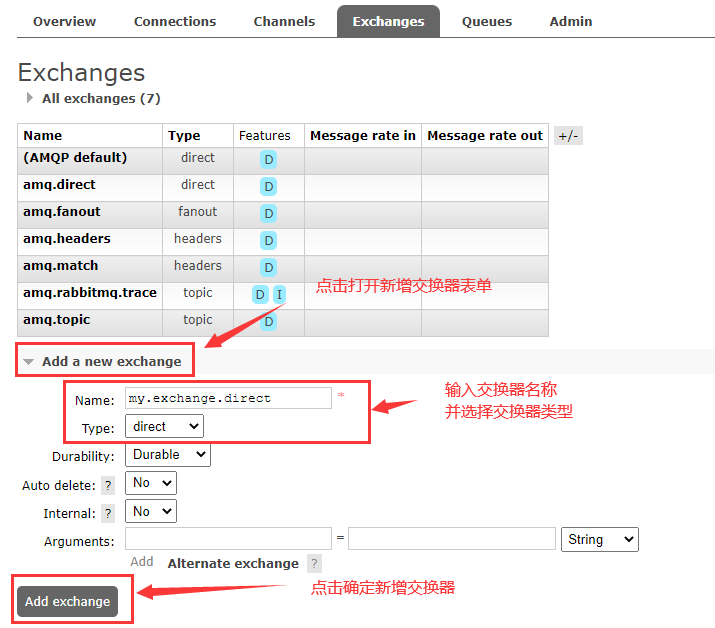Open the exchange Type dropdown

click(165, 426)
